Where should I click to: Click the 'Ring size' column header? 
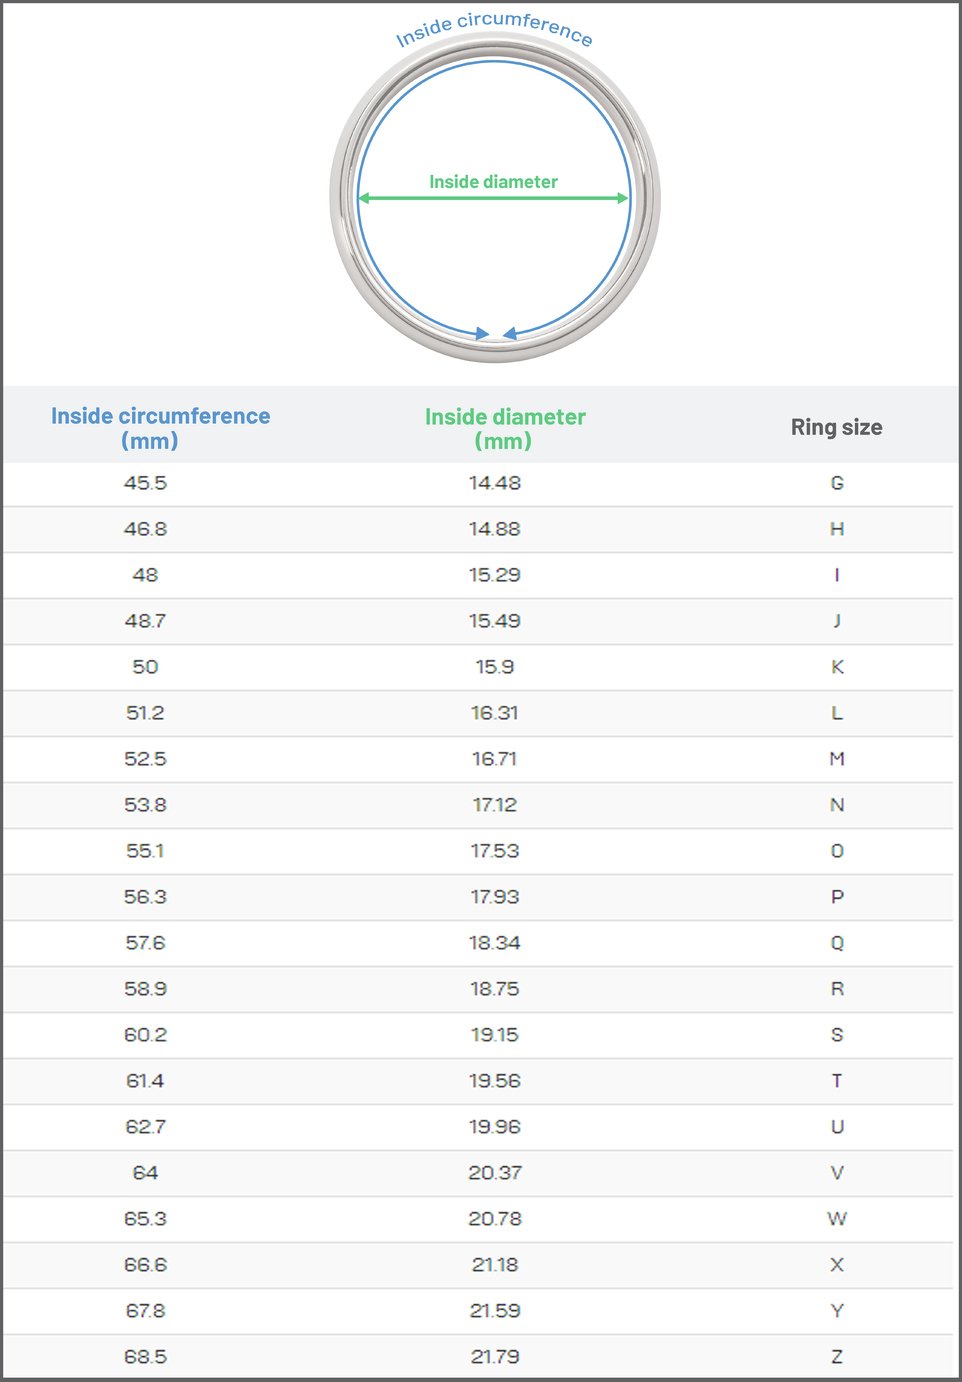click(x=836, y=427)
